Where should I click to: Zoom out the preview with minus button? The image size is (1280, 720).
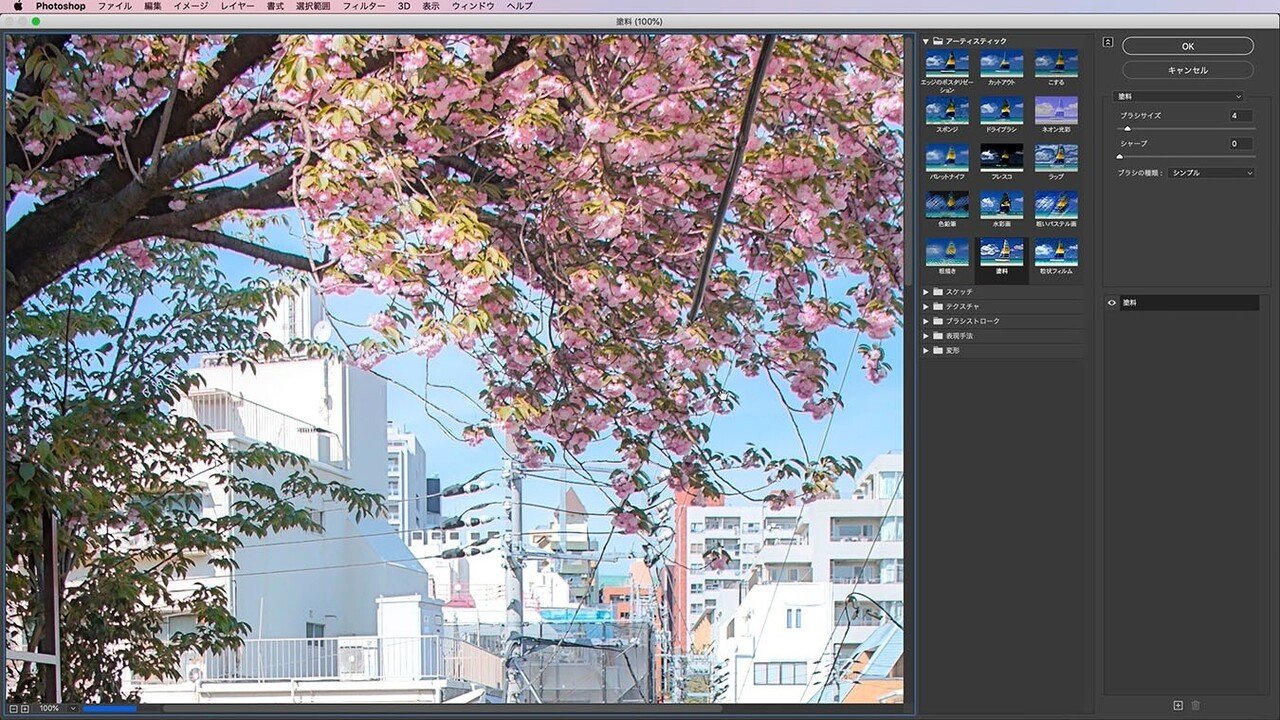pyautogui.click(x=13, y=708)
